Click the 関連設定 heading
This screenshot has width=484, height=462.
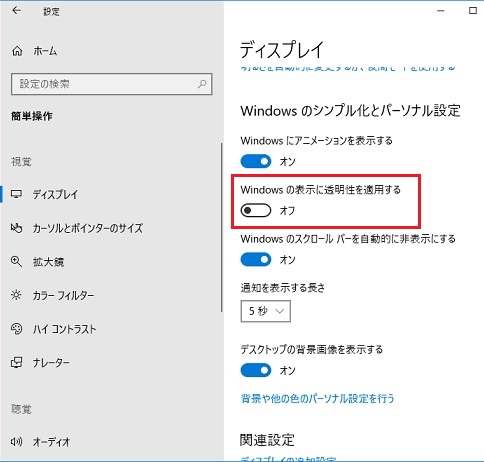coord(267,440)
